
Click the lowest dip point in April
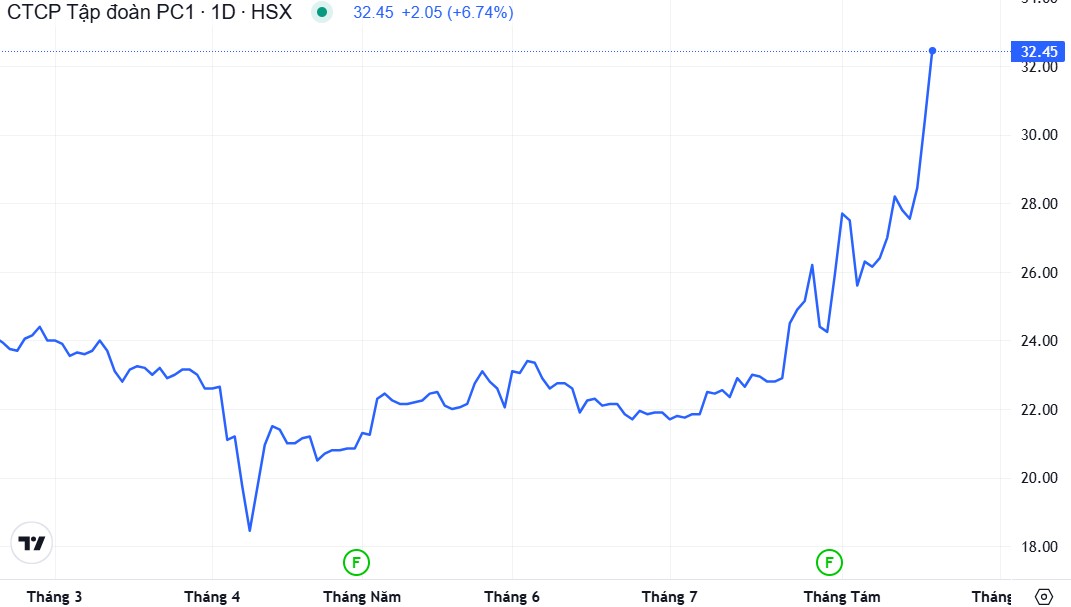pyautogui.click(x=249, y=530)
